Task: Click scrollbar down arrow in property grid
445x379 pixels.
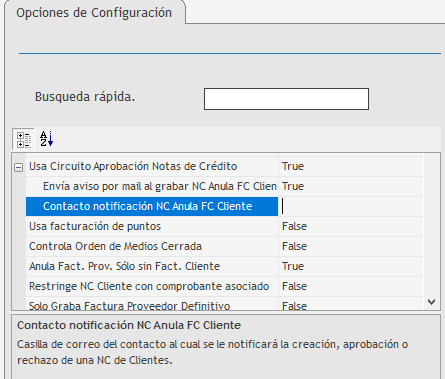Action: [432, 302]
